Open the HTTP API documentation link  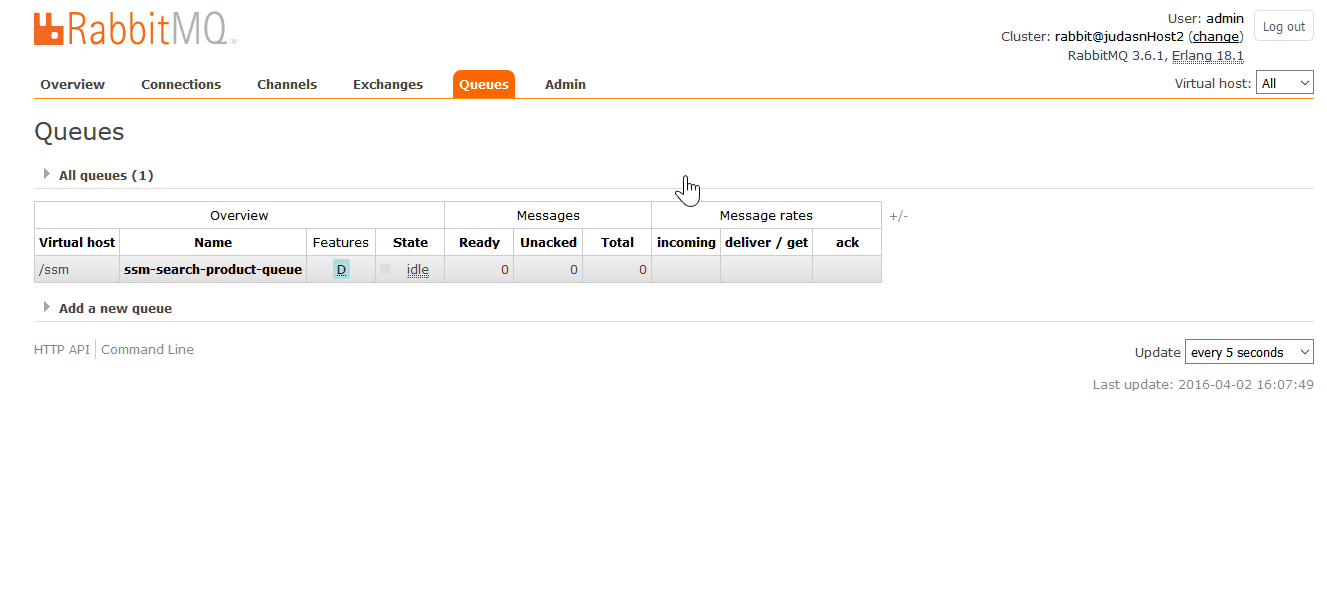coord(61,348)
